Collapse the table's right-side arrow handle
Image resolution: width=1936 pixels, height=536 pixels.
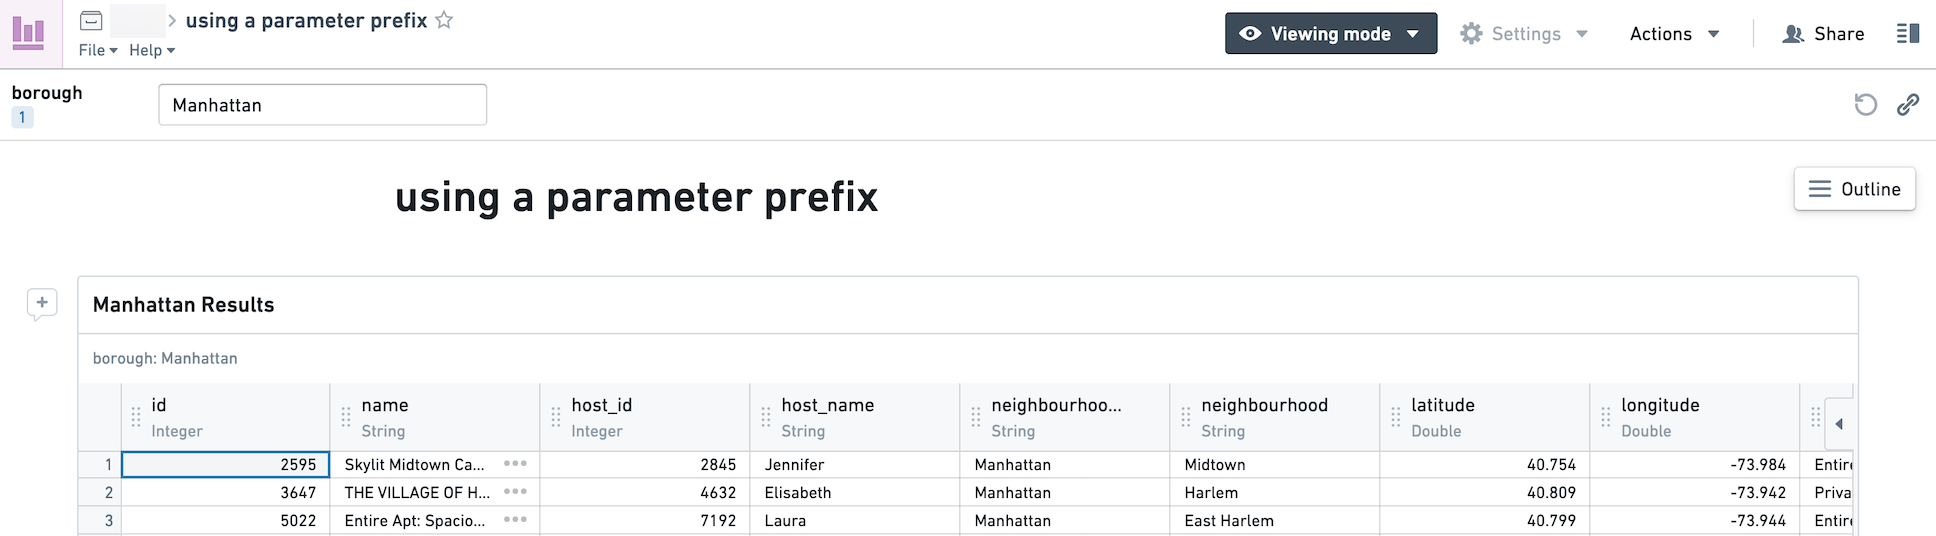1838,424
